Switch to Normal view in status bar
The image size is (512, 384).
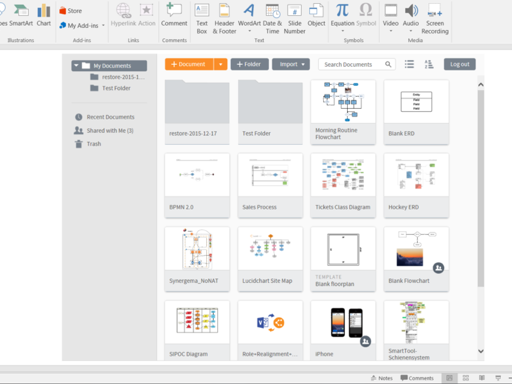[x=449, y=378]
